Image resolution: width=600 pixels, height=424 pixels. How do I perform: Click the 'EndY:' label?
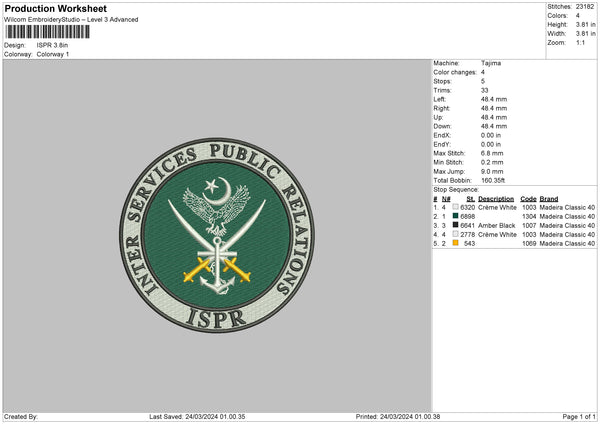442,144
